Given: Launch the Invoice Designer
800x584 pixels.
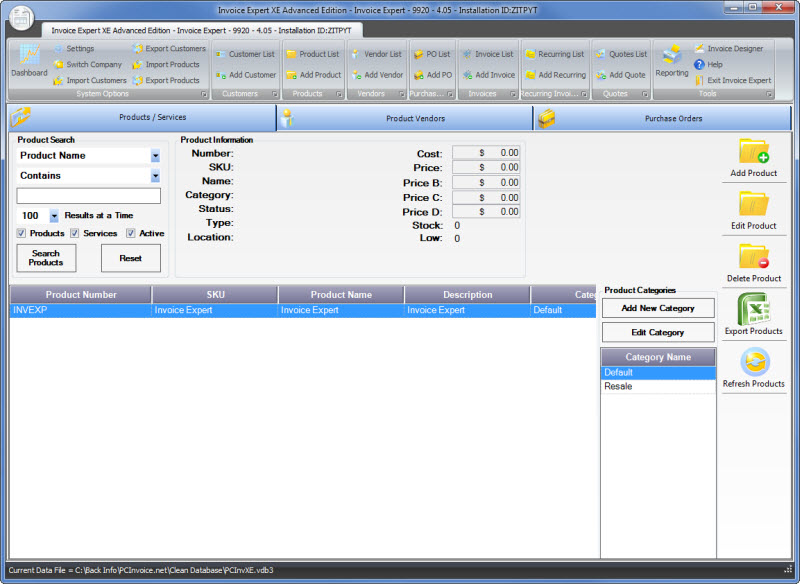Looking at the screenshot, I should coord(729,48).
